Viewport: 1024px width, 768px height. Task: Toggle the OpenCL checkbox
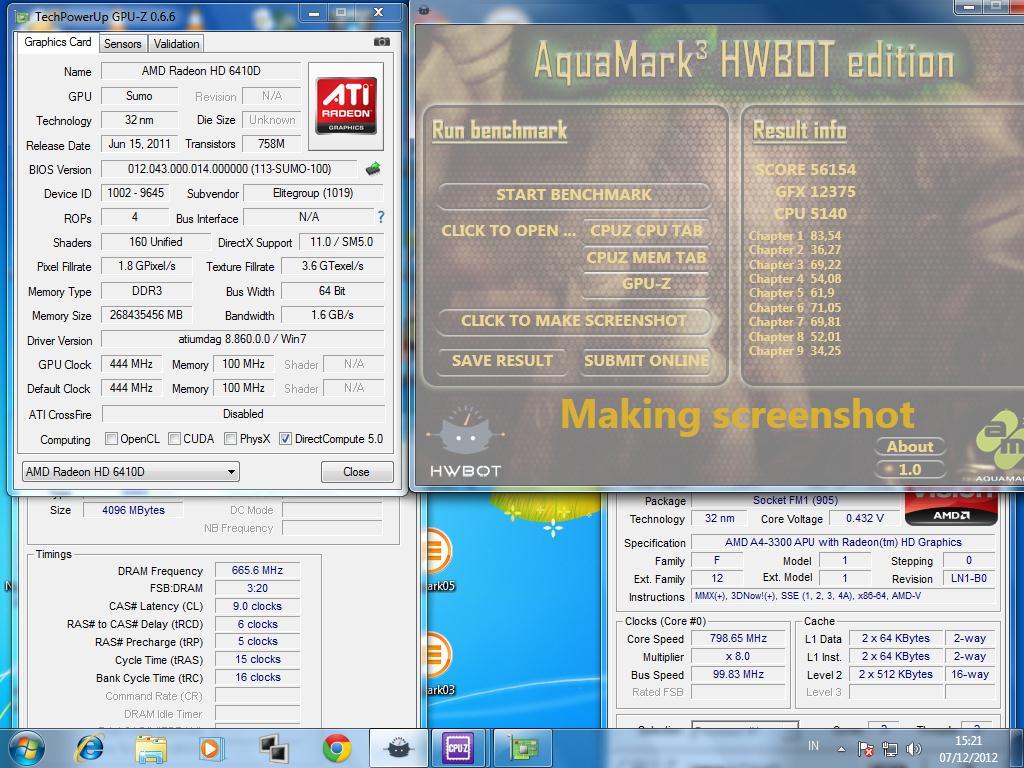click(x=112, y=439)
